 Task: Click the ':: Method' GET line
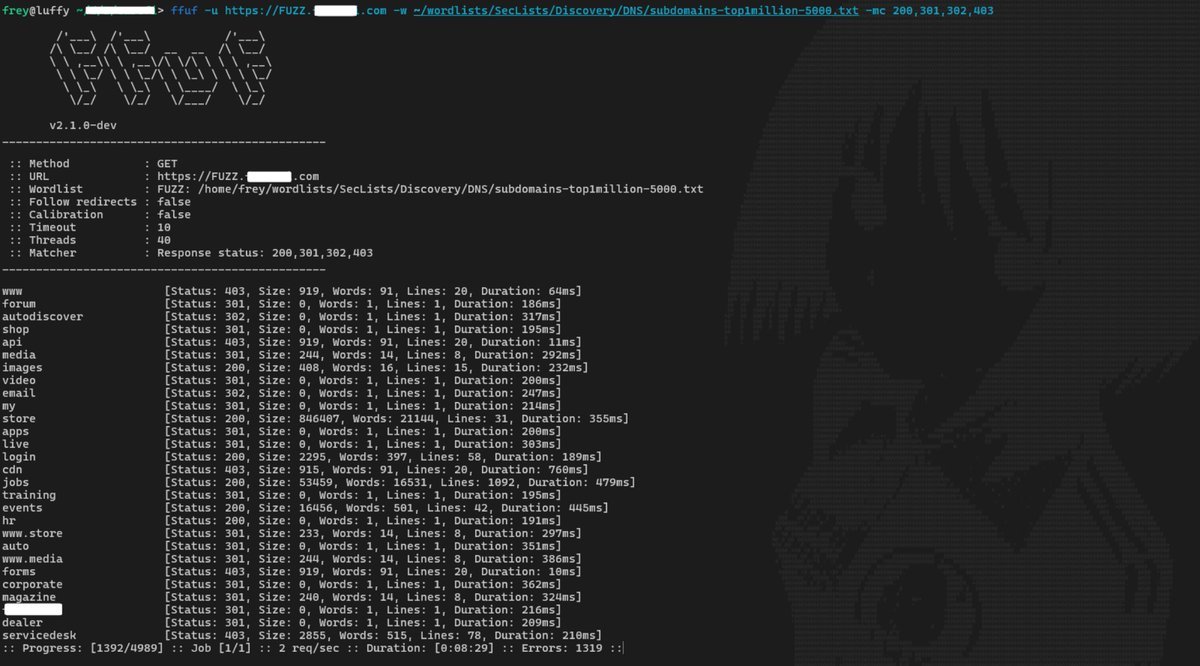tap(93, 163)
